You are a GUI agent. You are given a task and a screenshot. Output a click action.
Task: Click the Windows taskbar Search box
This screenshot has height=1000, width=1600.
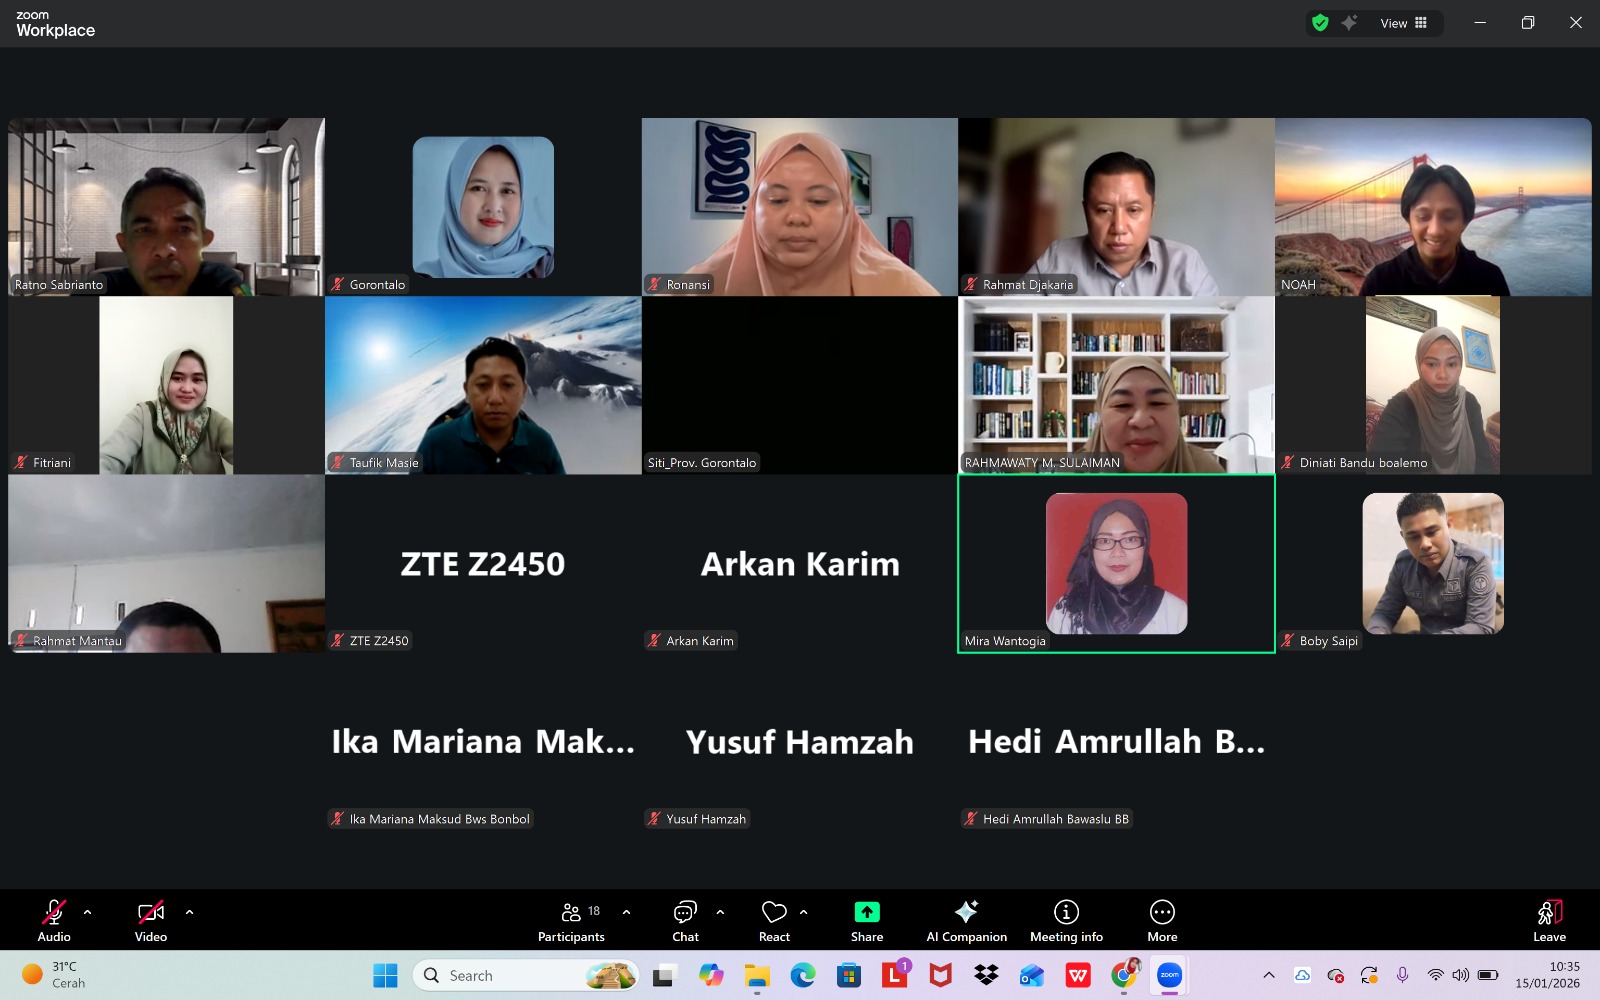point(526,975)
